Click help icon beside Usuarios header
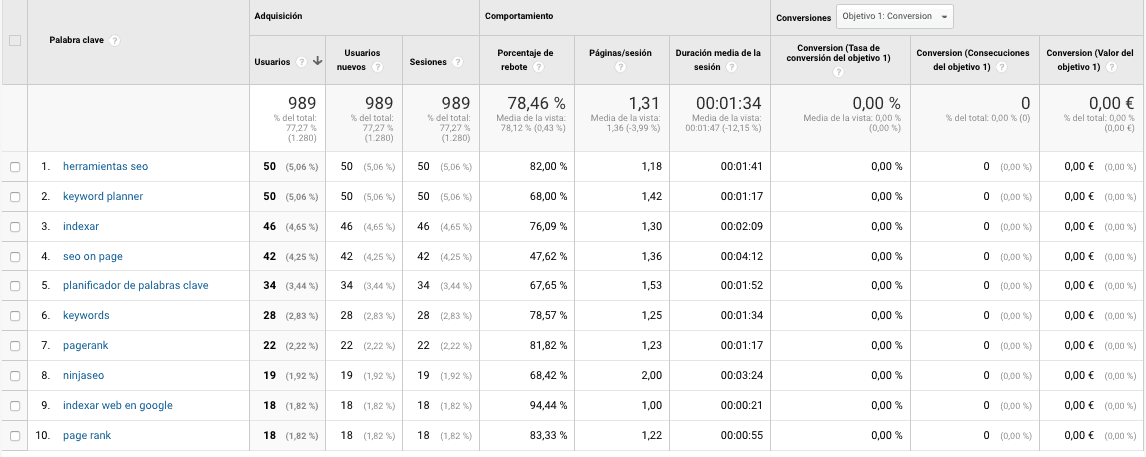 (x=301, y=62)
